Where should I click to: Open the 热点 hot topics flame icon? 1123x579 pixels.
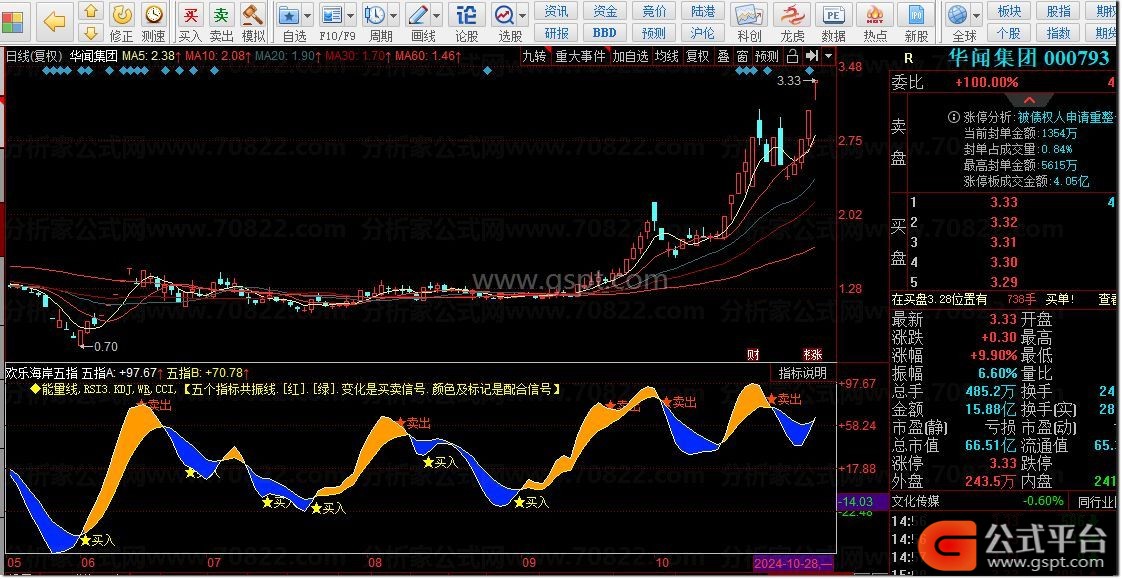874,21
